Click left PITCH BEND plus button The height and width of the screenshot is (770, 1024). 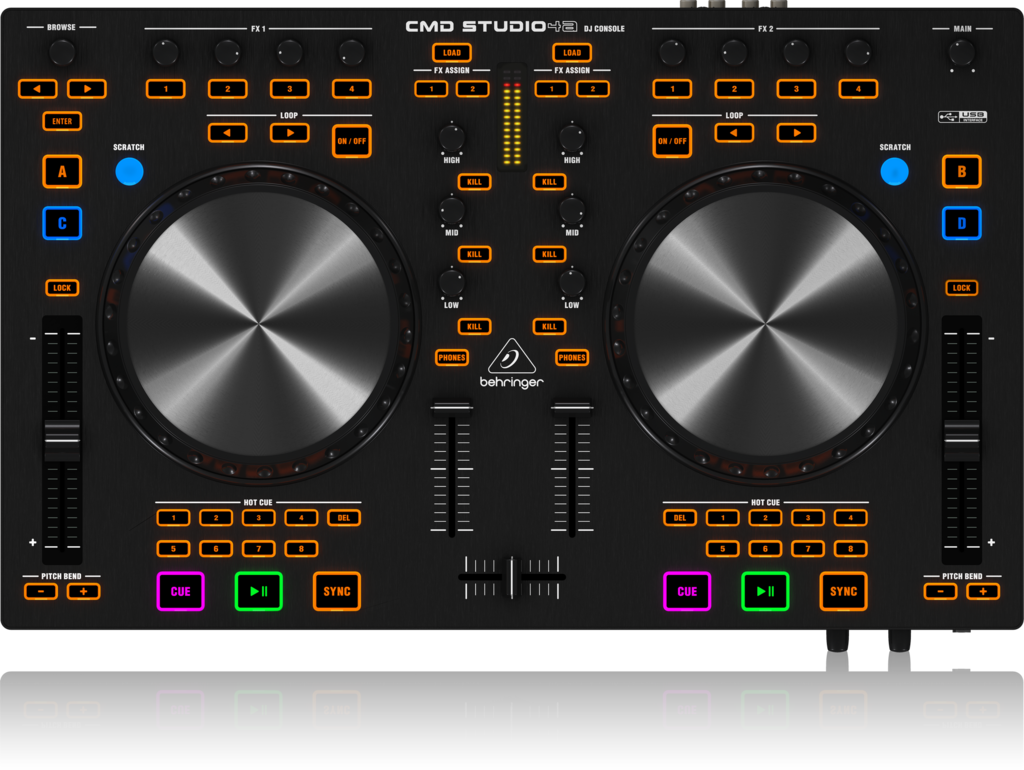tap(84, 592)
